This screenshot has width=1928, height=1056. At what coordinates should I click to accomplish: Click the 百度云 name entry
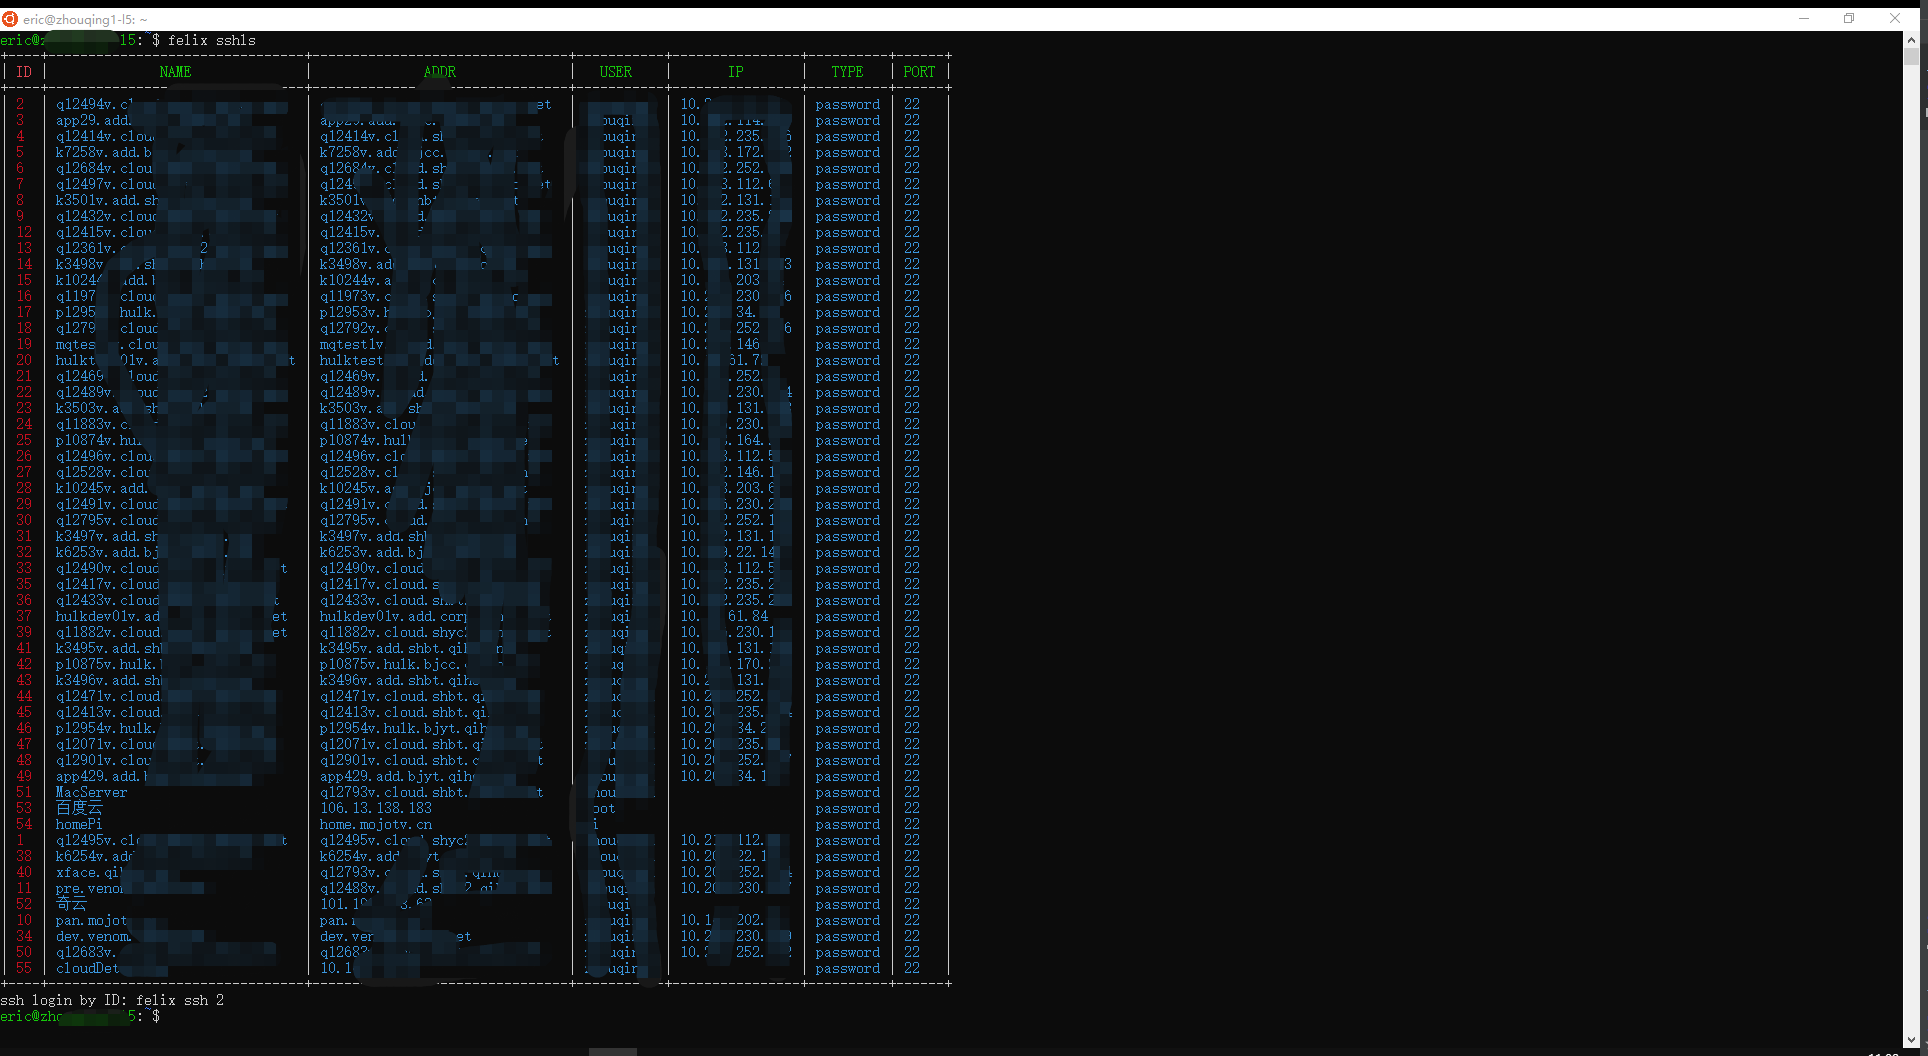click(x=79, y=808)
